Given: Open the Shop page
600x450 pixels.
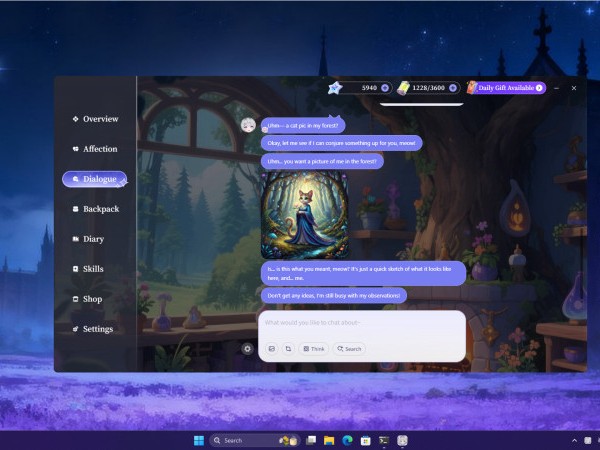Looking at the screenshot, I should [87, 299].
